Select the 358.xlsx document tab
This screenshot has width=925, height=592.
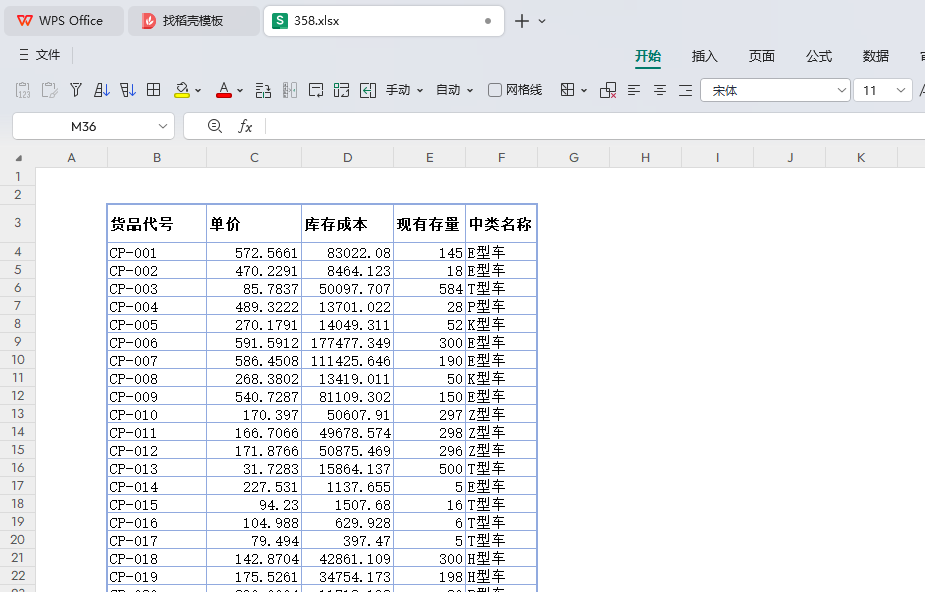383,21
